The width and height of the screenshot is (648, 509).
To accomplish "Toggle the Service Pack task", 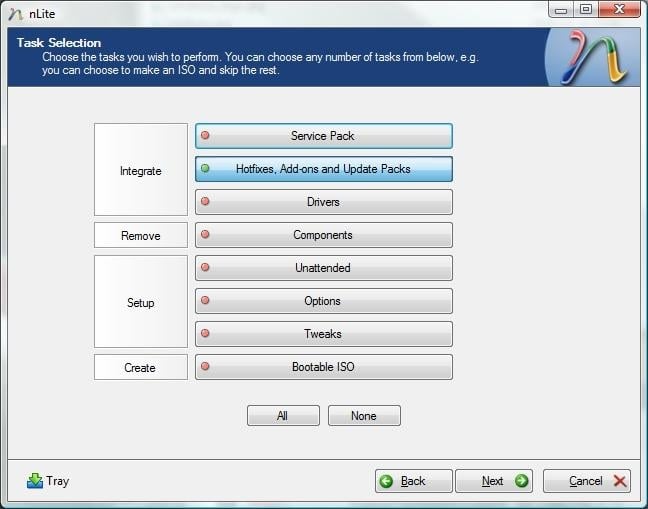I will [323, 136].
